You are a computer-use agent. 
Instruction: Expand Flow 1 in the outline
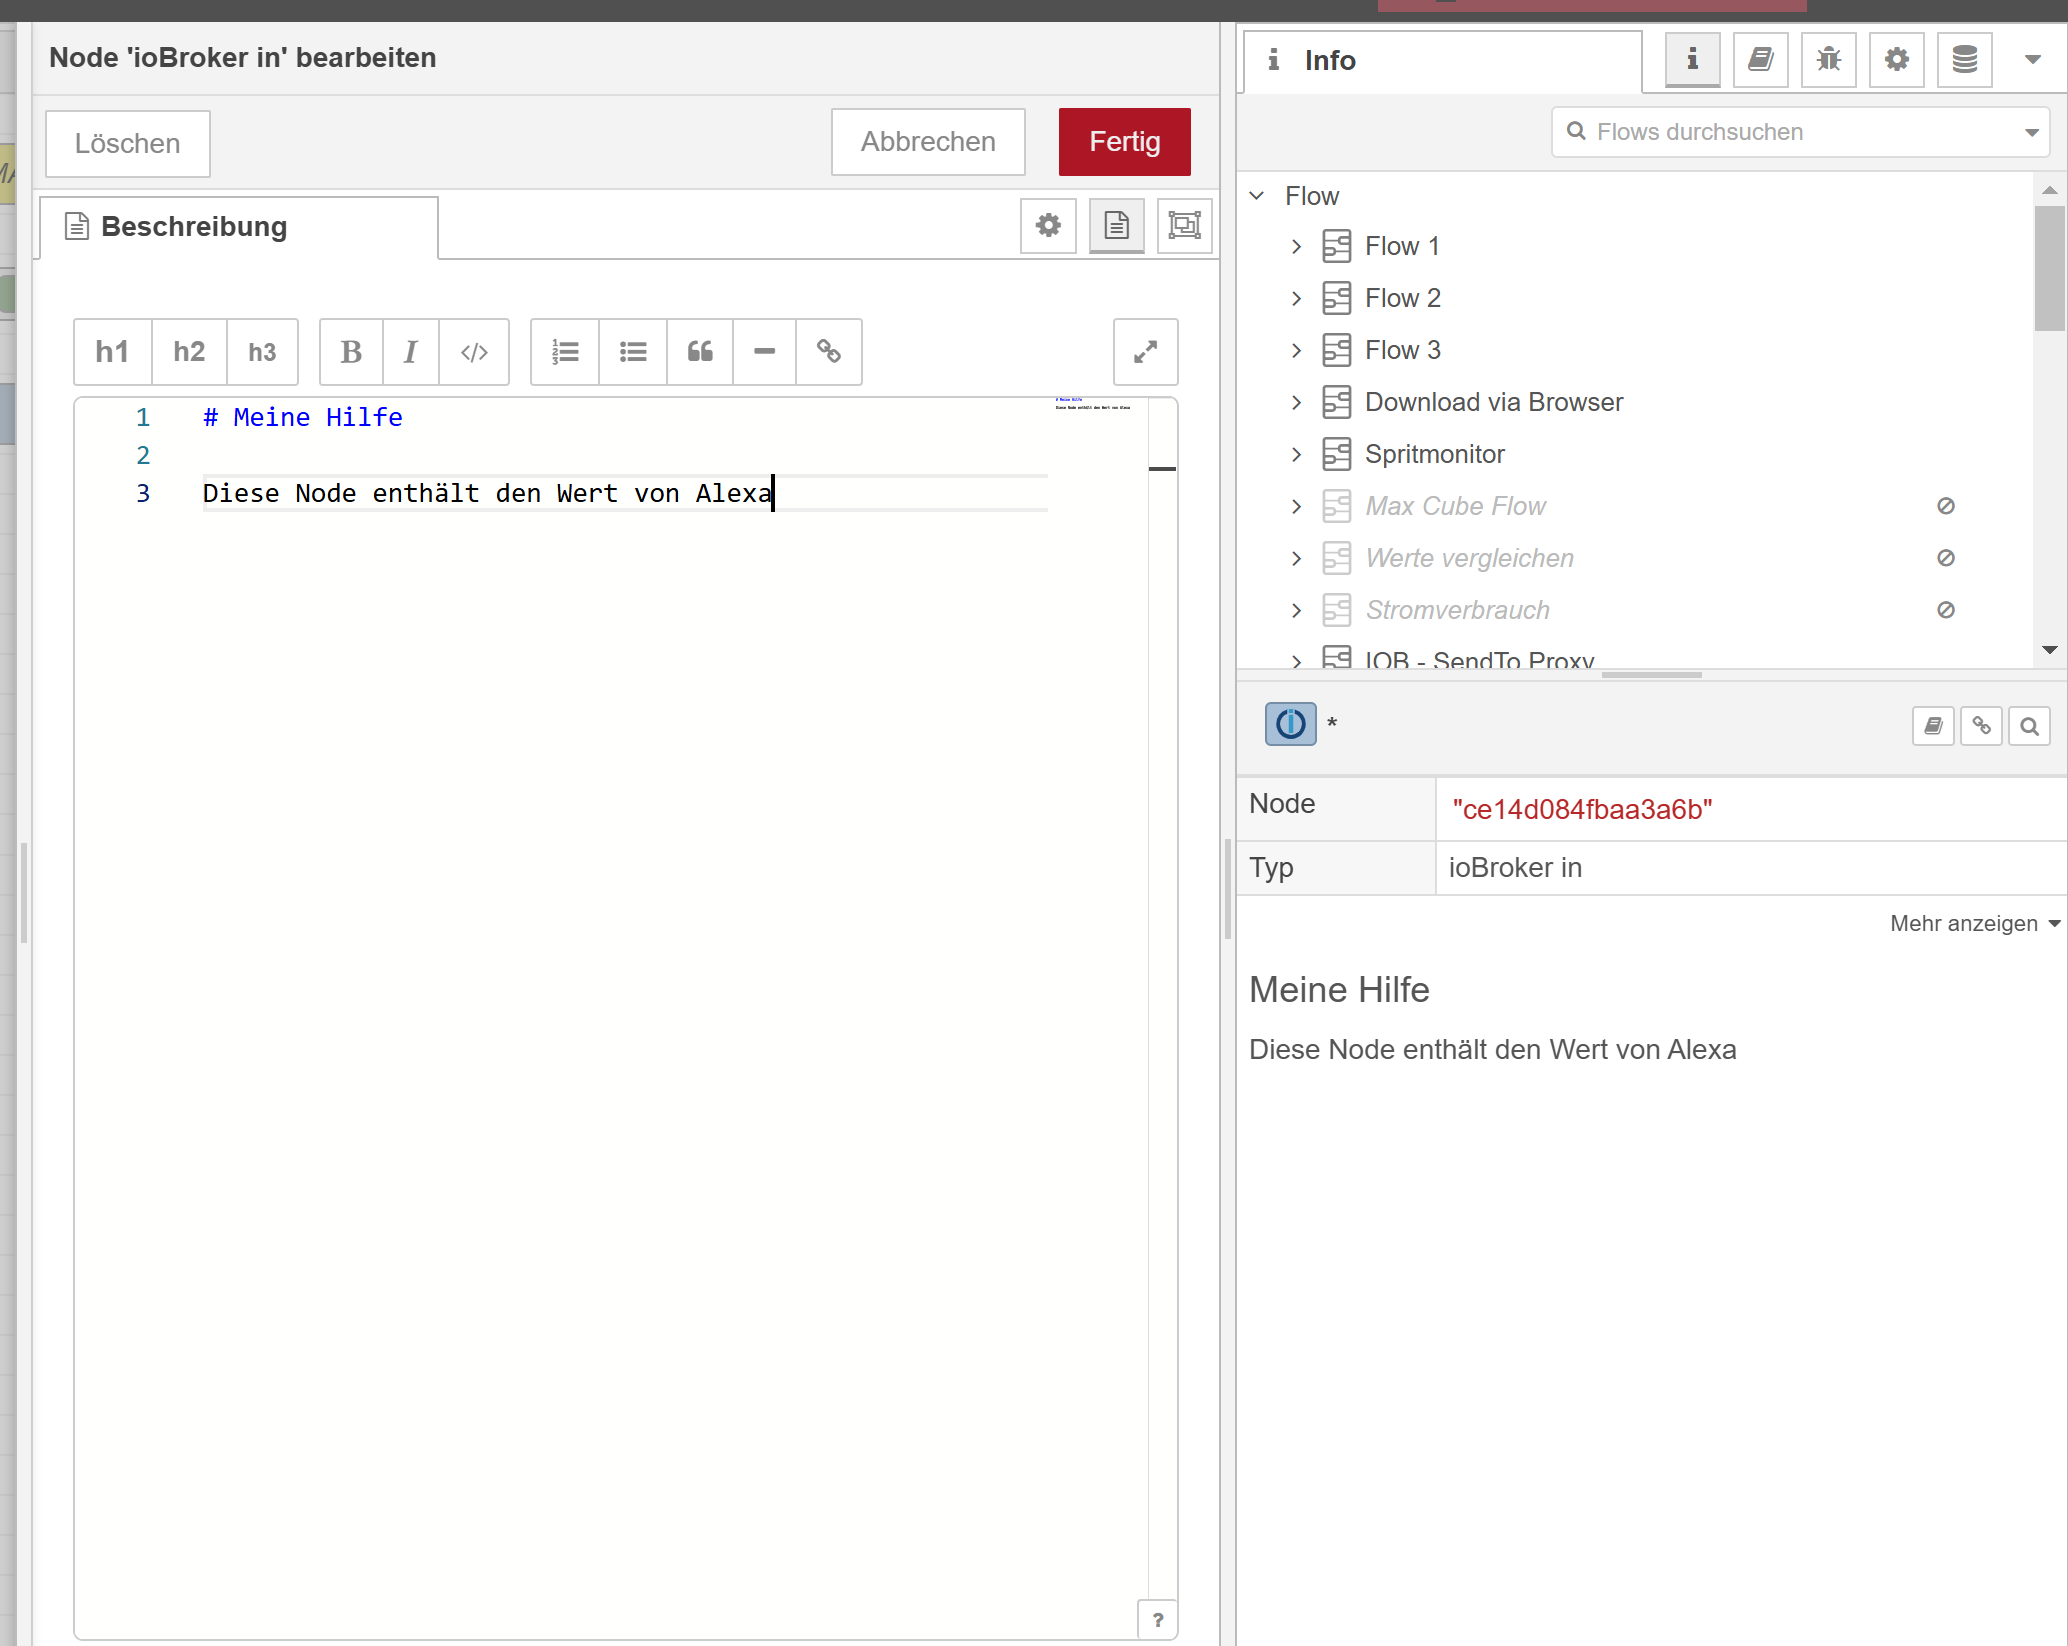(x=1297, y=246)
